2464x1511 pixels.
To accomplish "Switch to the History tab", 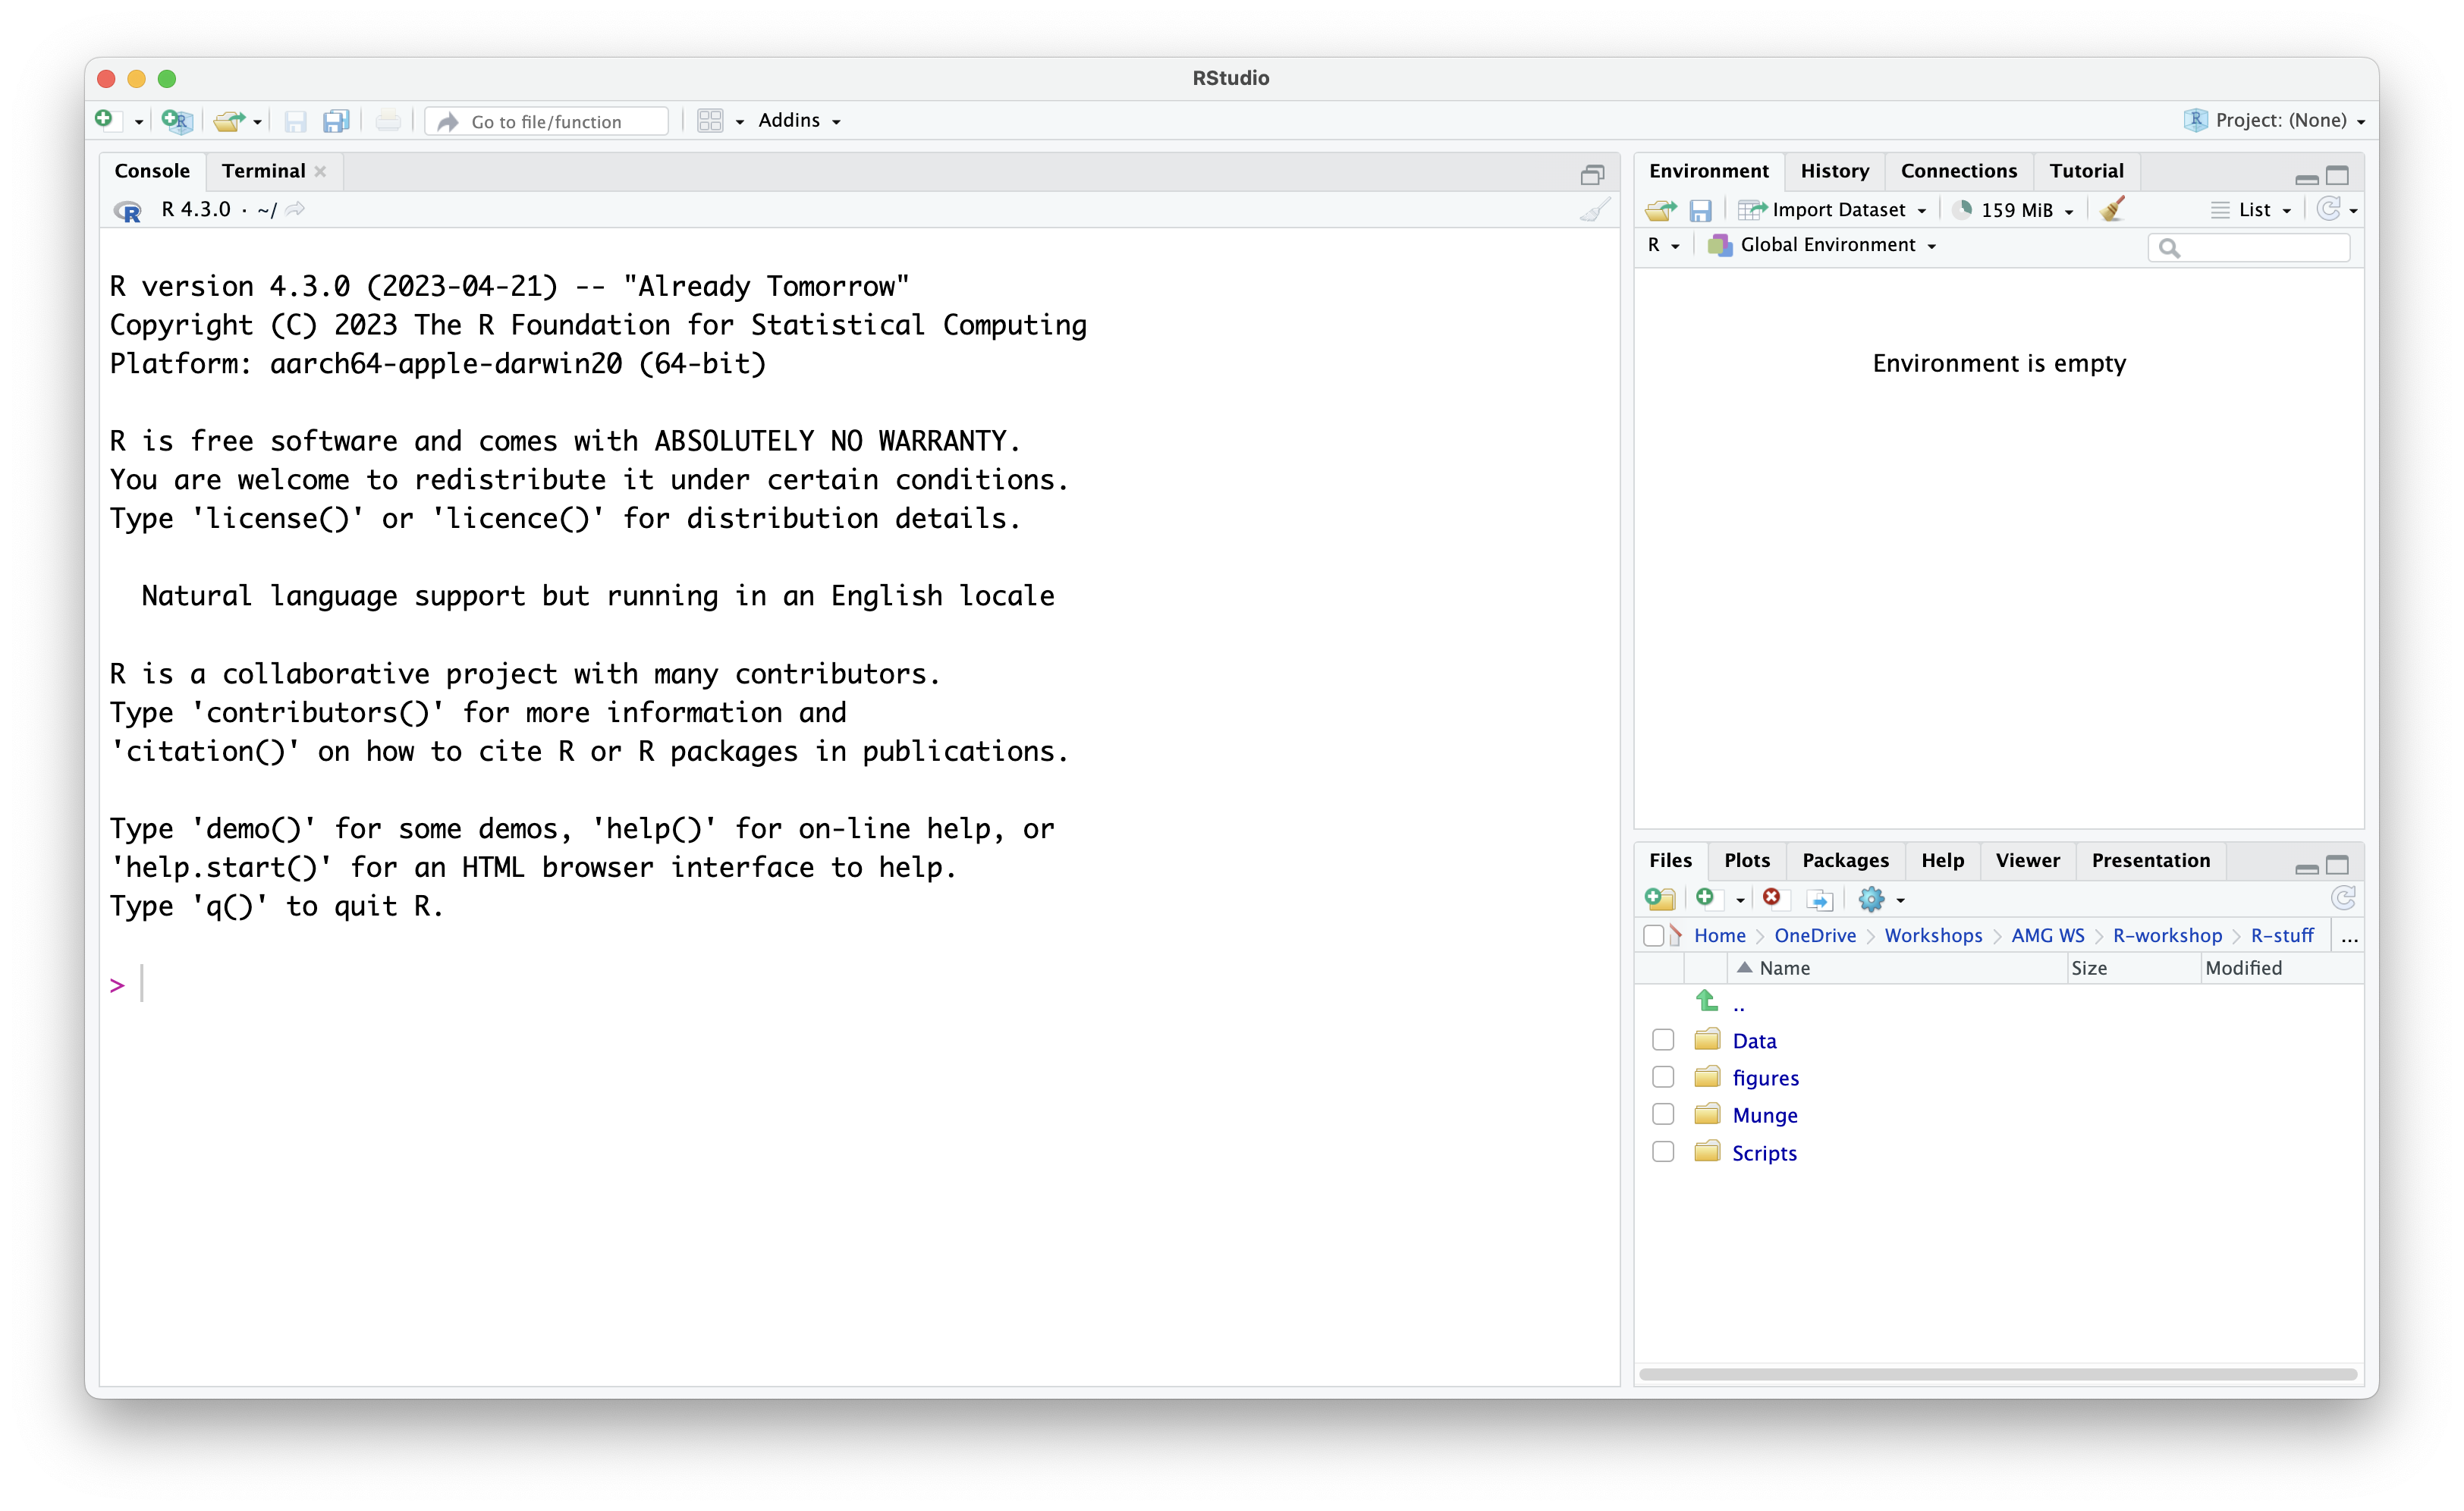I will pos(1835,171).
